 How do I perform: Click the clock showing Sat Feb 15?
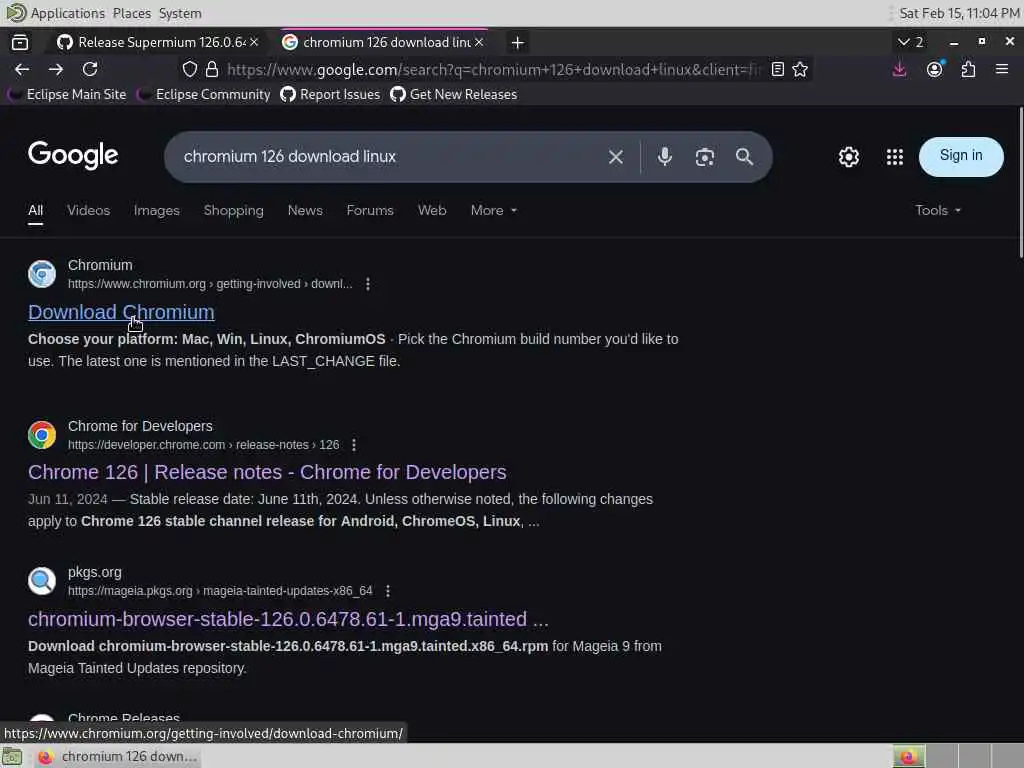pos(959,13)
